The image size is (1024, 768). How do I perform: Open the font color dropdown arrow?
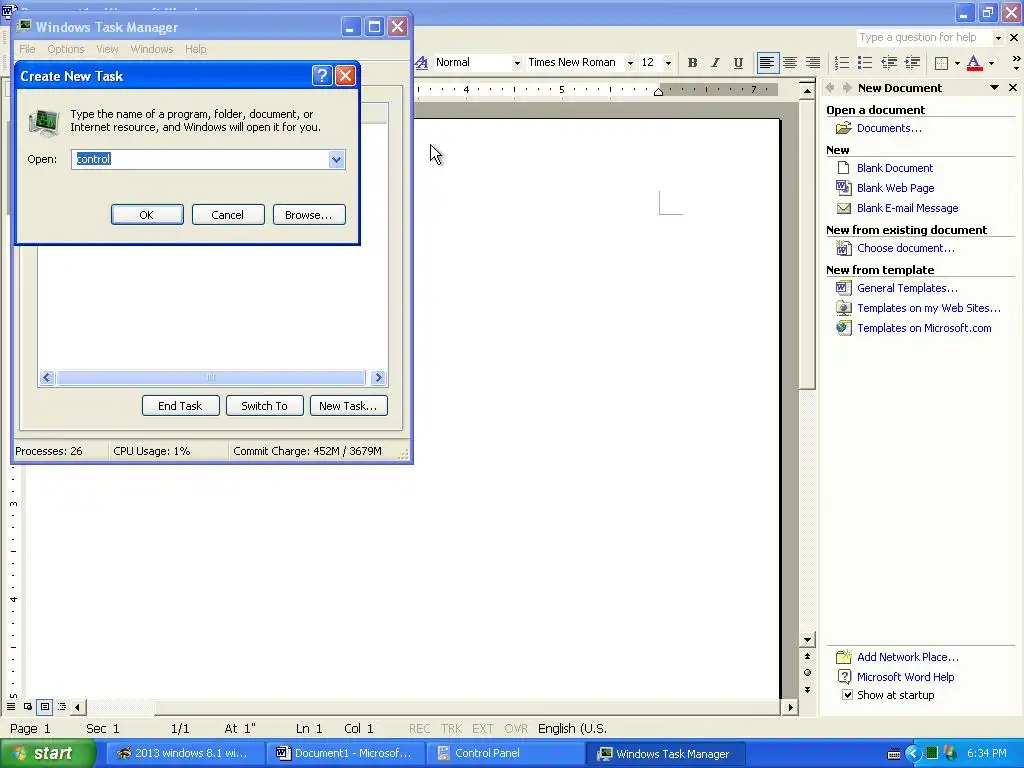coord(991,63)
